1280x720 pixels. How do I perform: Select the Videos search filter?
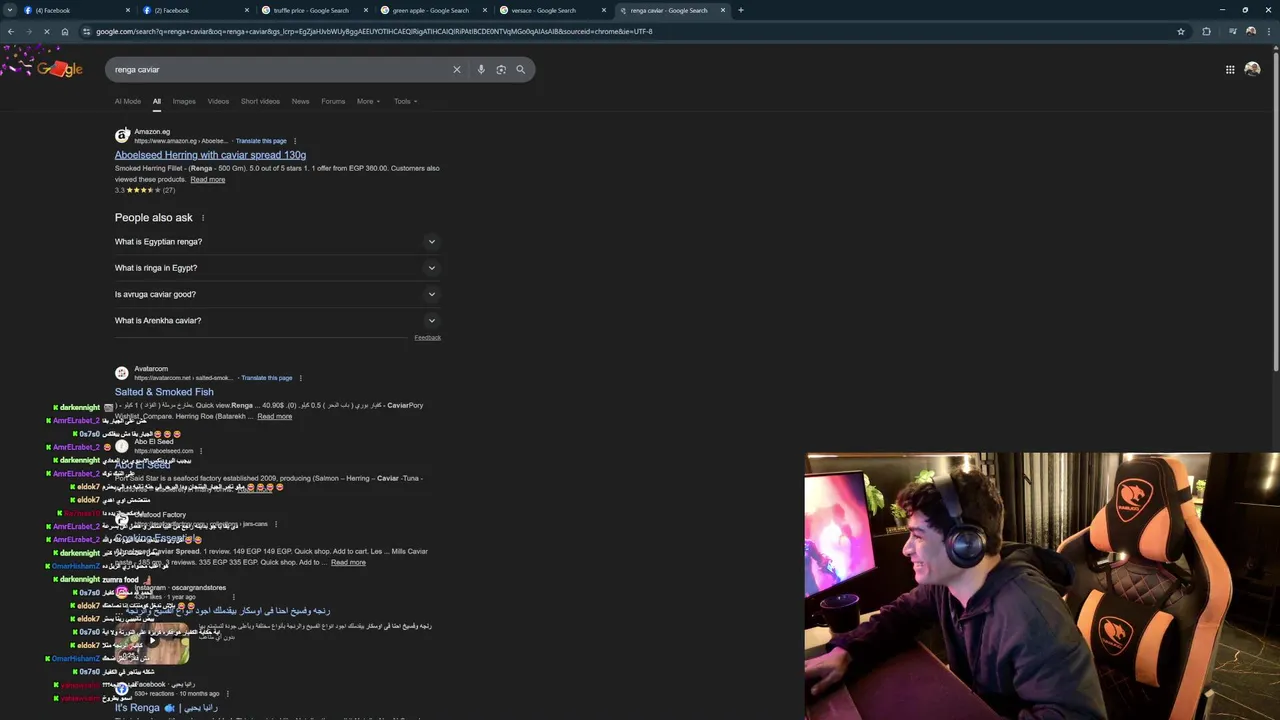(x=218, y=101)
